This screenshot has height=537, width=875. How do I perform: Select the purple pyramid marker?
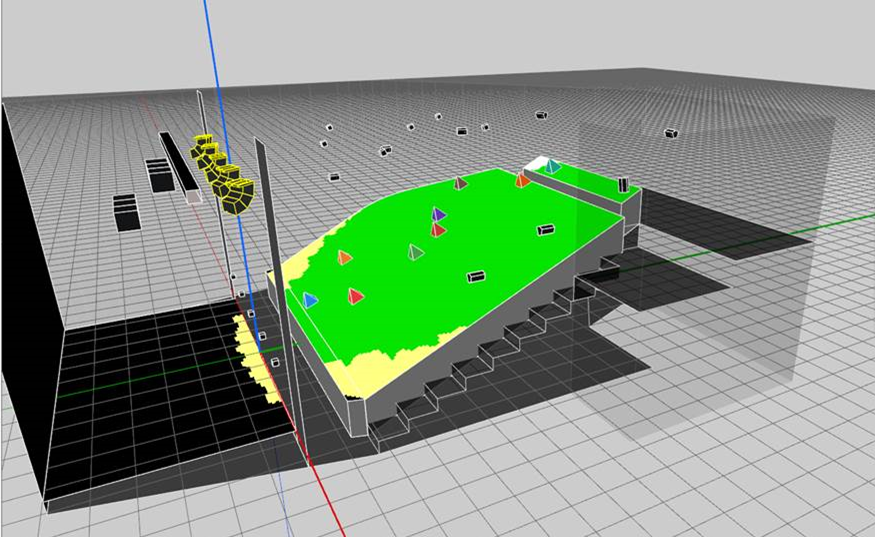(x=438, y=214)
